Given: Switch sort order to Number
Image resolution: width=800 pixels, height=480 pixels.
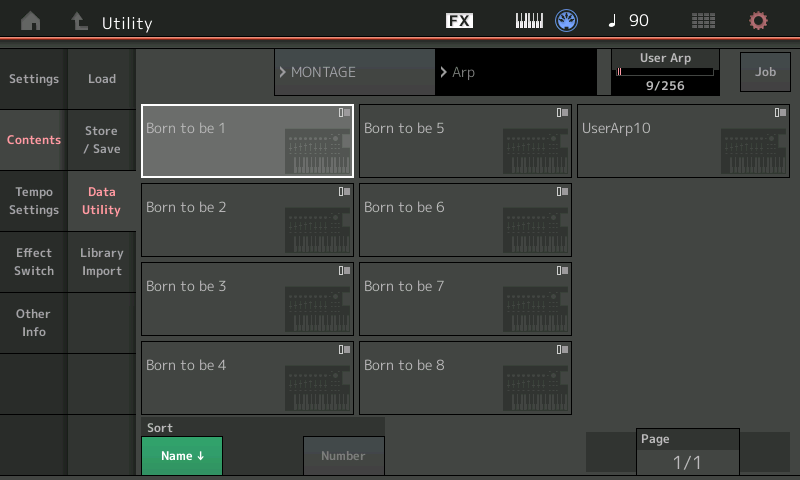Looking at the screenshot, I should [x=343, y=456].
